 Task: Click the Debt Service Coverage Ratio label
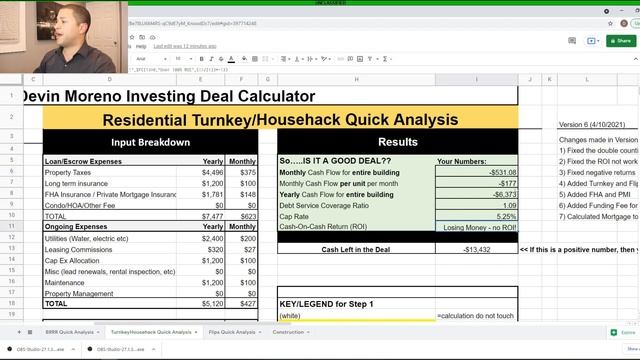[324, 205]
